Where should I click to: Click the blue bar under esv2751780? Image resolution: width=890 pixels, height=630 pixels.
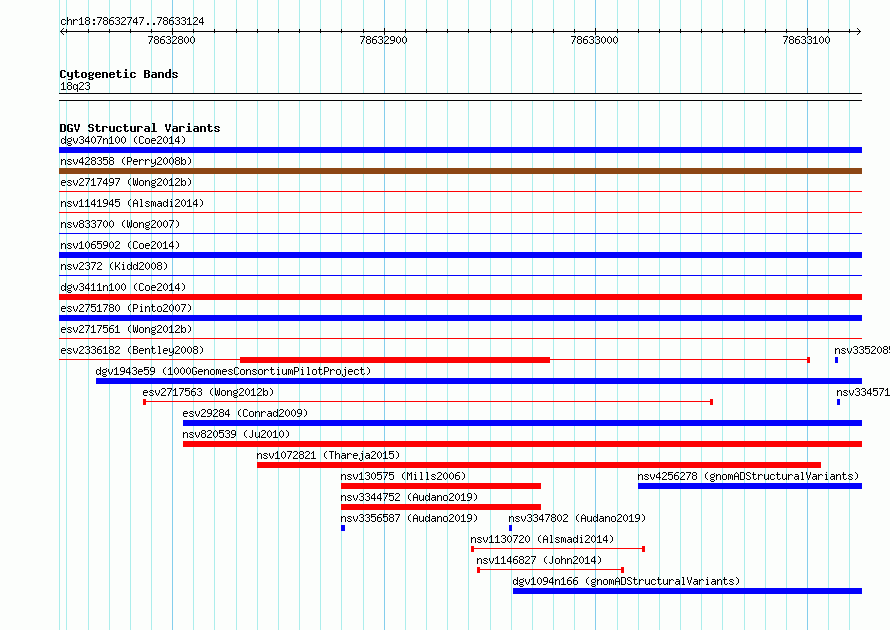(x=460, y=318)
